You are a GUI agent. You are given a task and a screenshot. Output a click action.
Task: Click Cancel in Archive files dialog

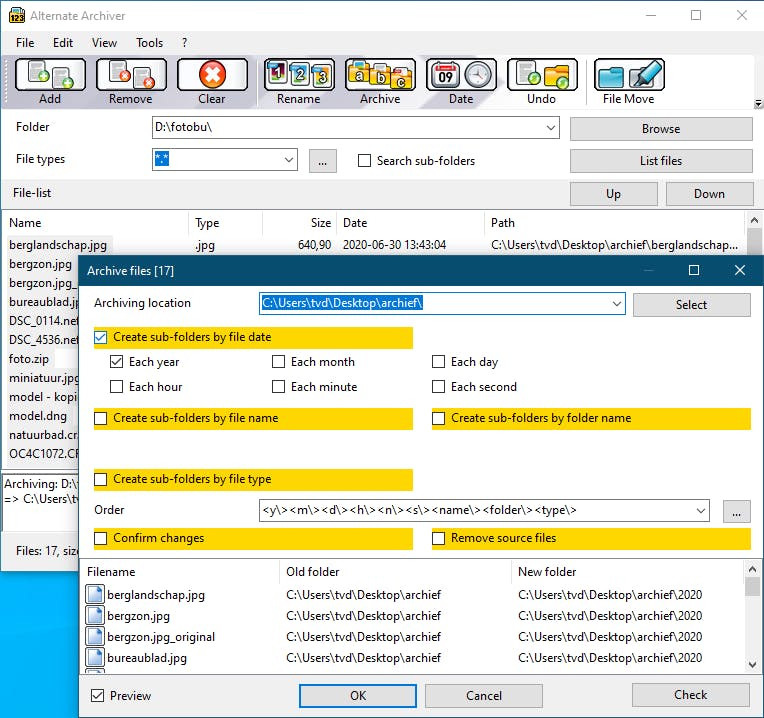(484, 696)
